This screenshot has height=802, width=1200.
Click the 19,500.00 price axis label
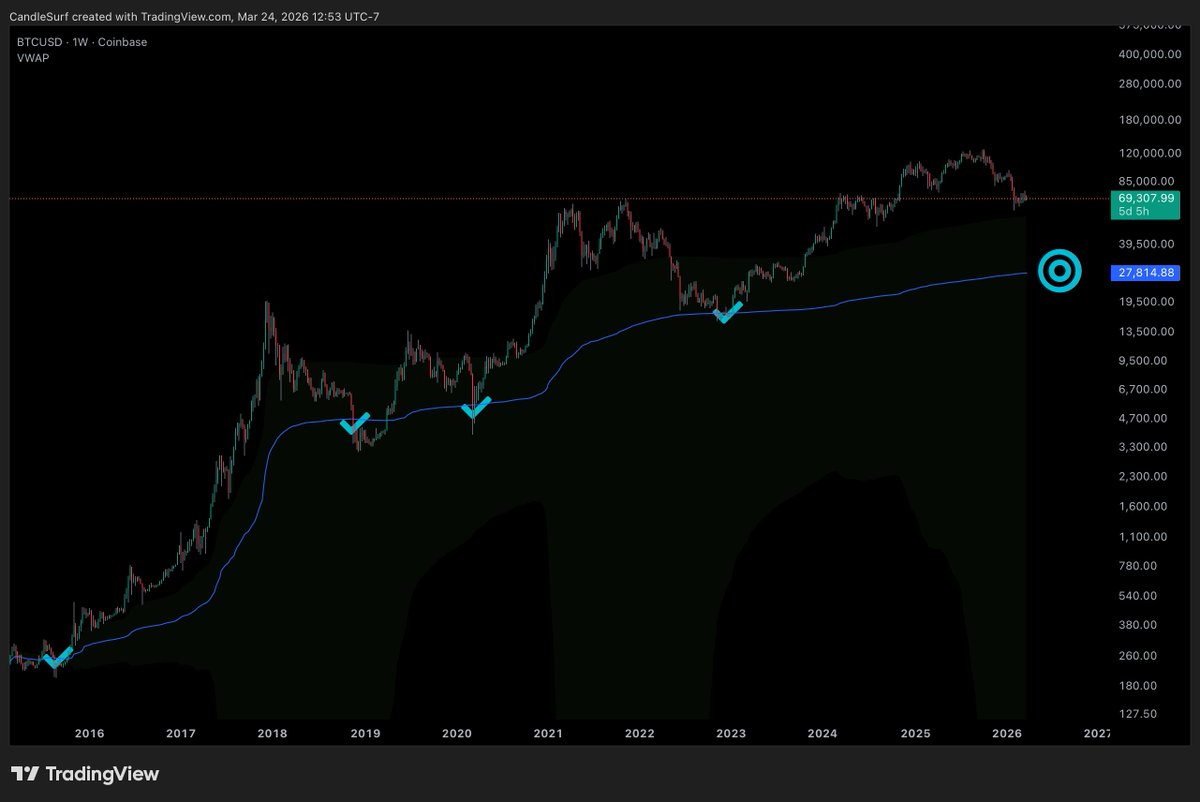pyautogui.click(x=1145, y=302)
